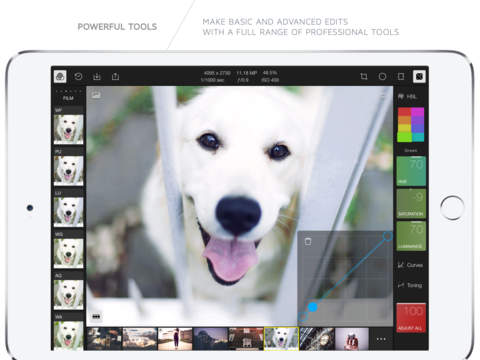Screen dimensions: 480x360
Task: Click the Hue slider tile showing 70
Action: (x=411, y=171)
